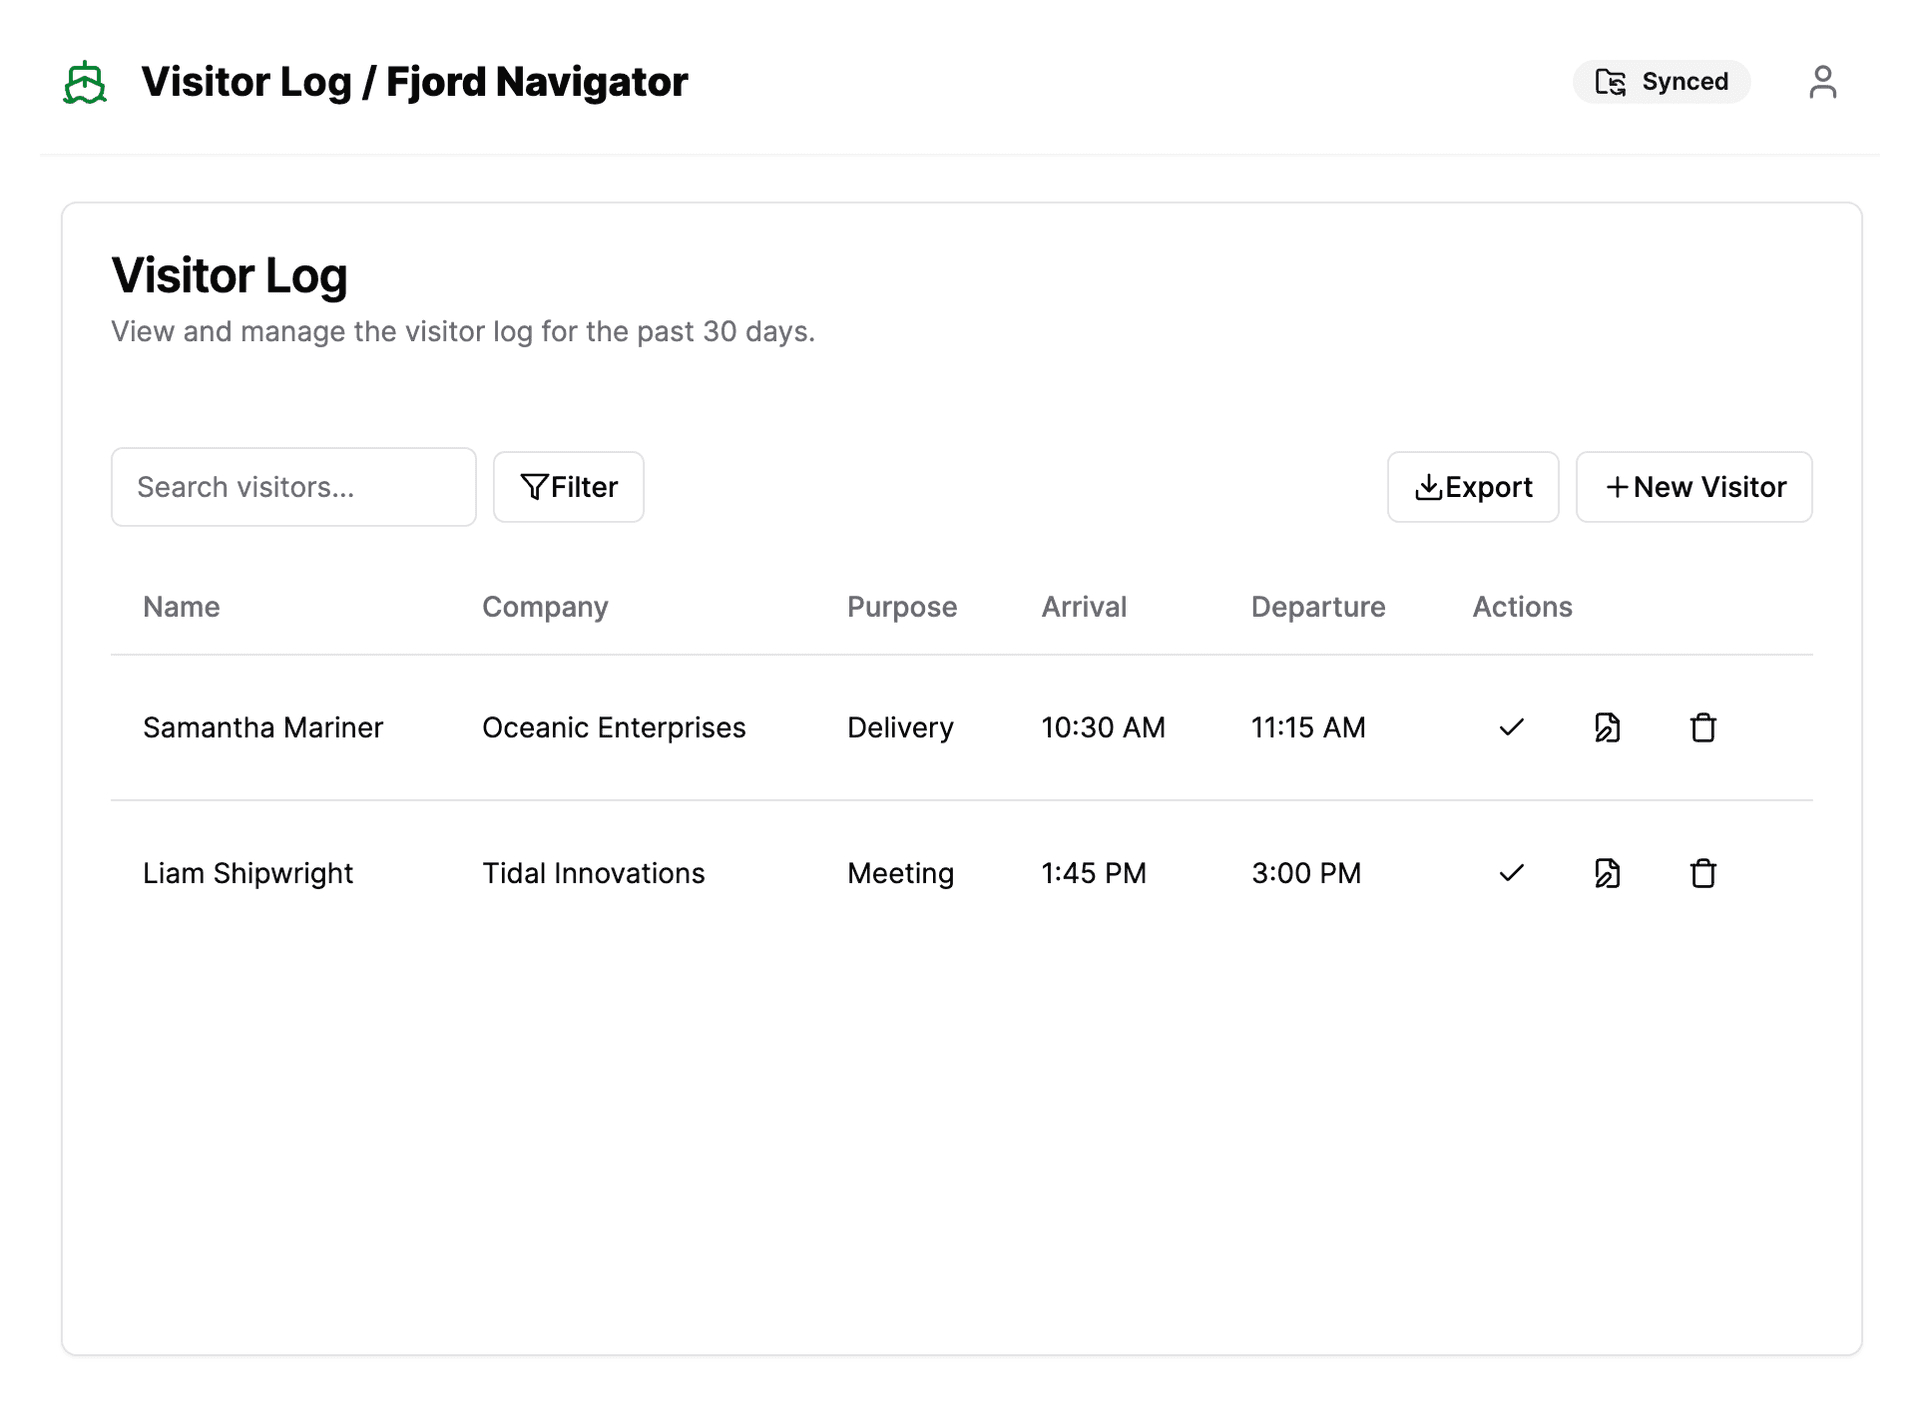
Task: Sort by the Company column header
Action: click(x=545, y=607)
